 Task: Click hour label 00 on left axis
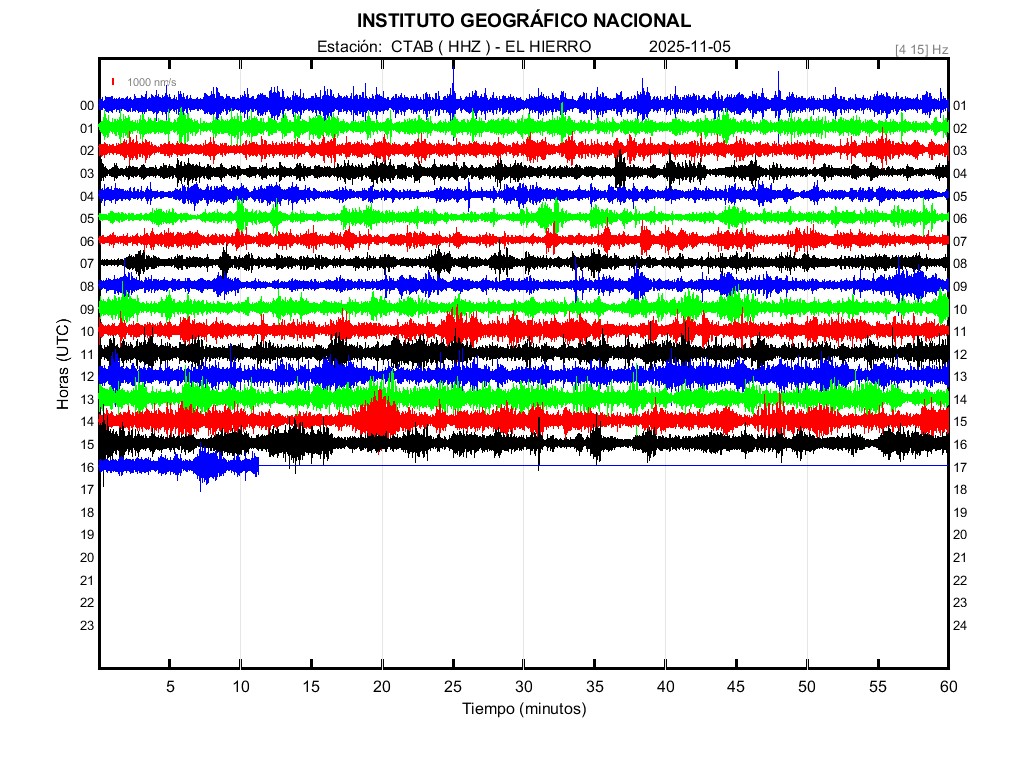pos(87,106)
